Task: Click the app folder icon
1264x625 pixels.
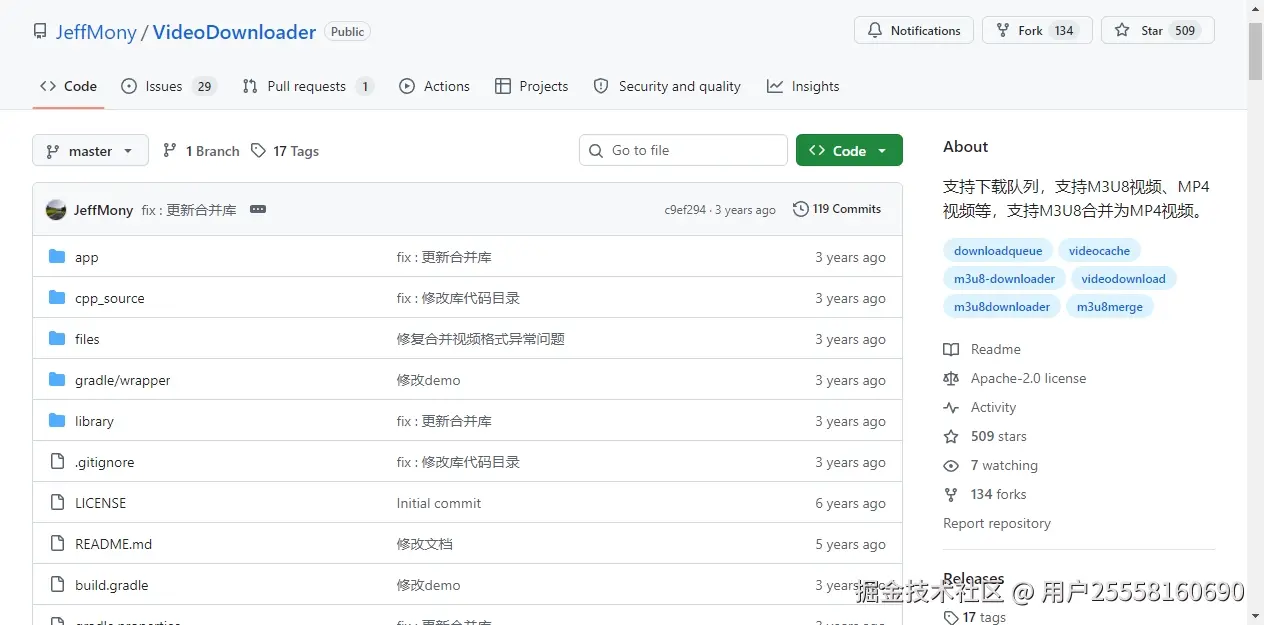Action: (57, 257)
